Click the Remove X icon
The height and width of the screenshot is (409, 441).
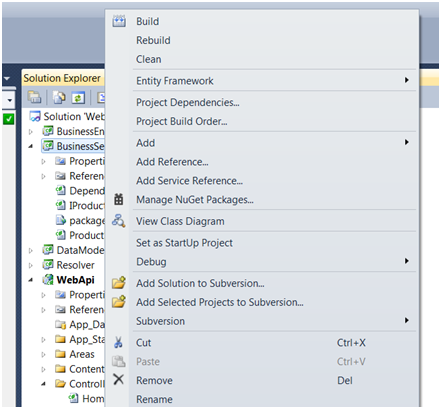coord(118,380)
